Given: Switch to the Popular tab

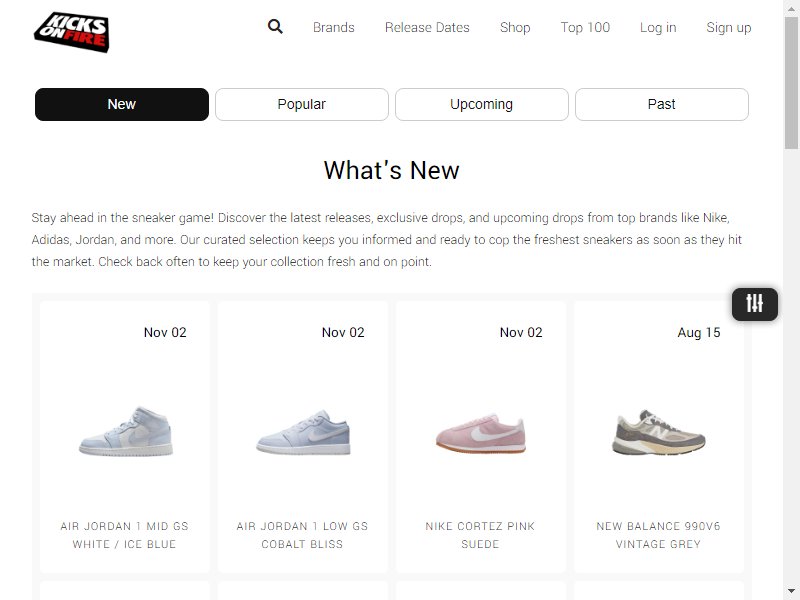Looking at the screenshot, I should 302,105.
